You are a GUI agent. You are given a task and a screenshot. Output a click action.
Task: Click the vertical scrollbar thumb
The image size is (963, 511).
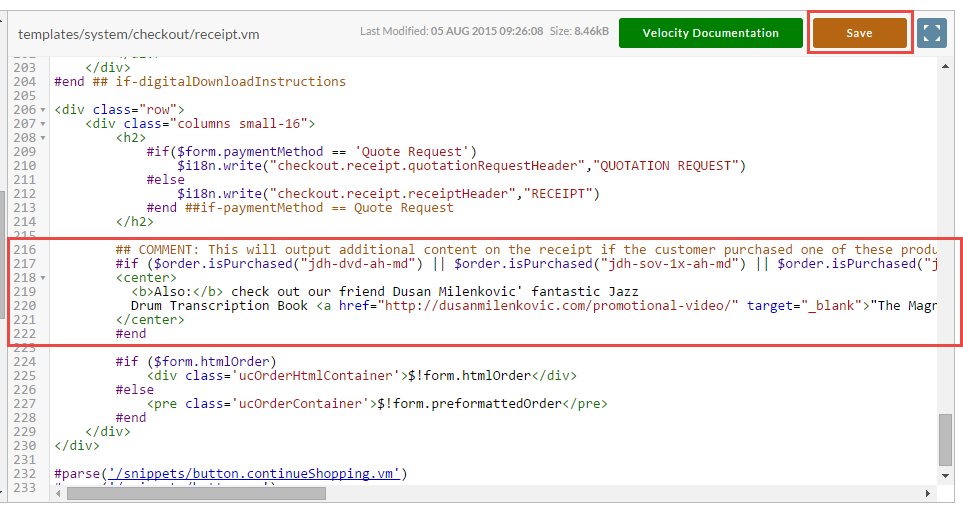(945, 440)
